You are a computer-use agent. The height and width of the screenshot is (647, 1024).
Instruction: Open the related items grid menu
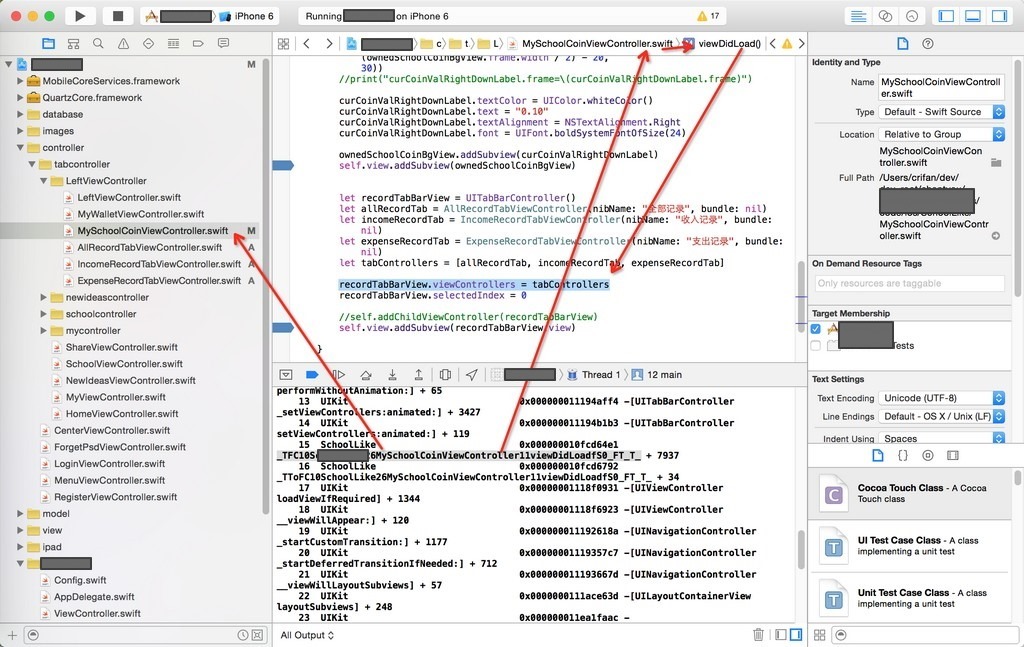tap(283, 44)
